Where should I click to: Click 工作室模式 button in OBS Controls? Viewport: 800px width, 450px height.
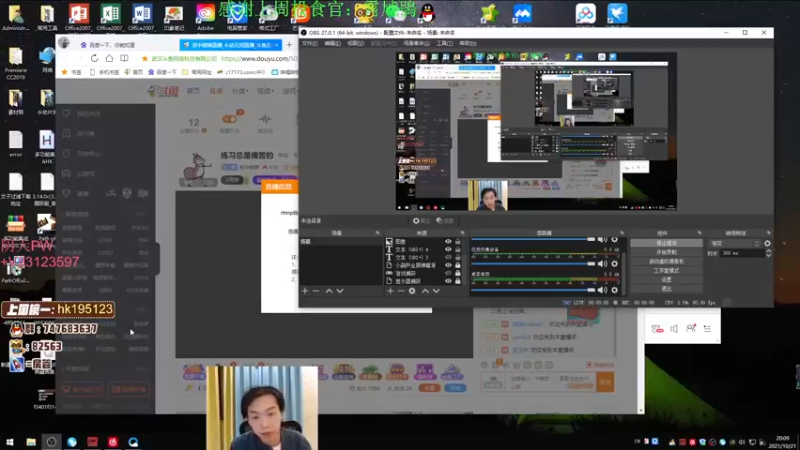coord(666,270)
